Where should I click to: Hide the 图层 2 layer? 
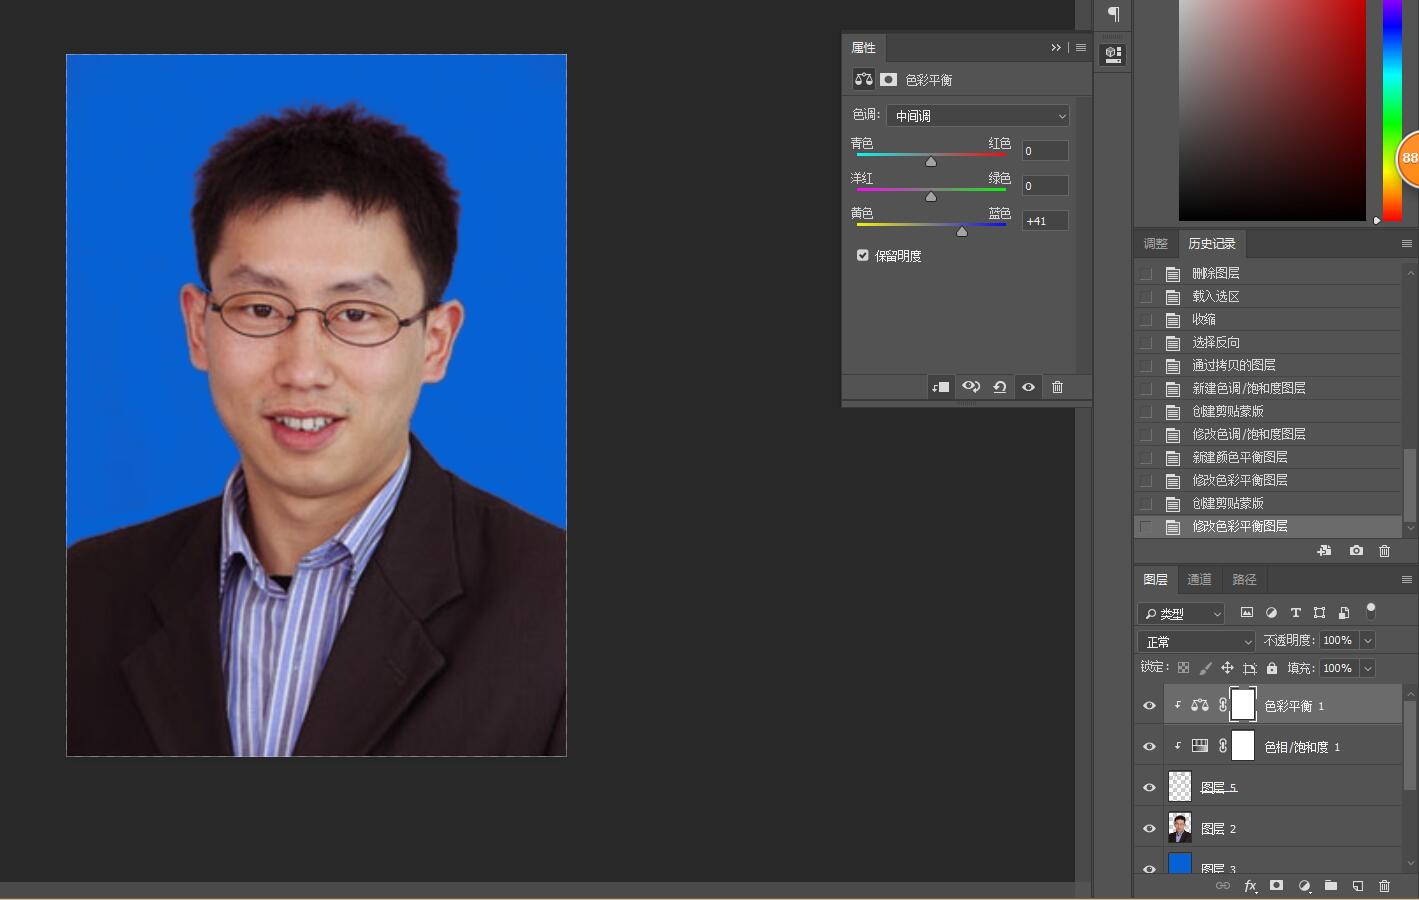(1149, 828)
